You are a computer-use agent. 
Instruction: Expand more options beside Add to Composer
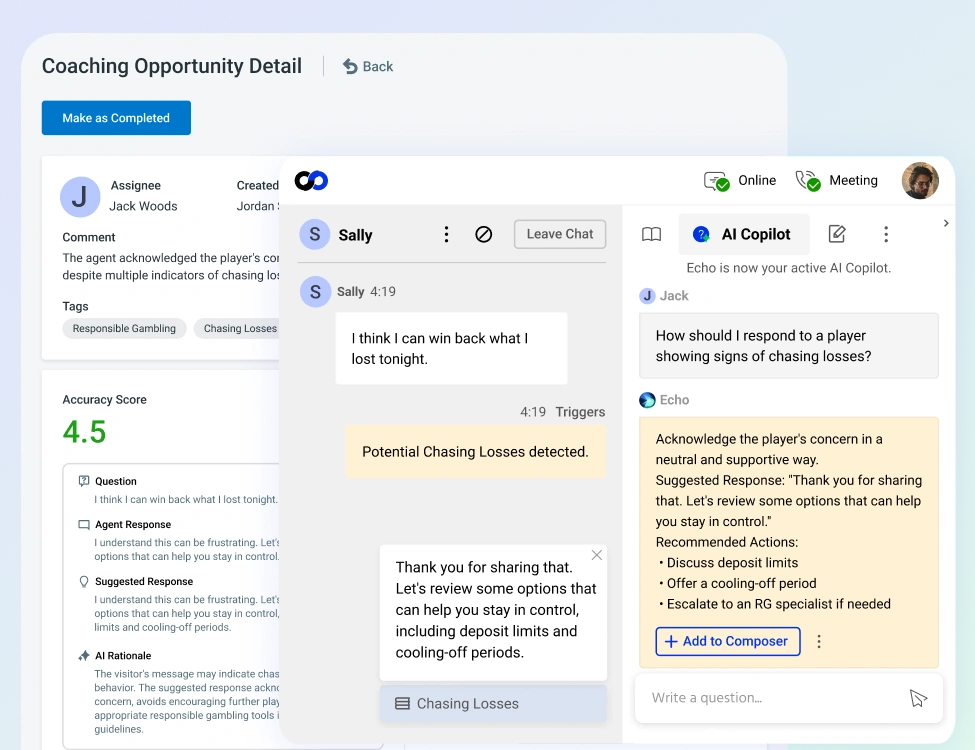[x=819, y=641]
